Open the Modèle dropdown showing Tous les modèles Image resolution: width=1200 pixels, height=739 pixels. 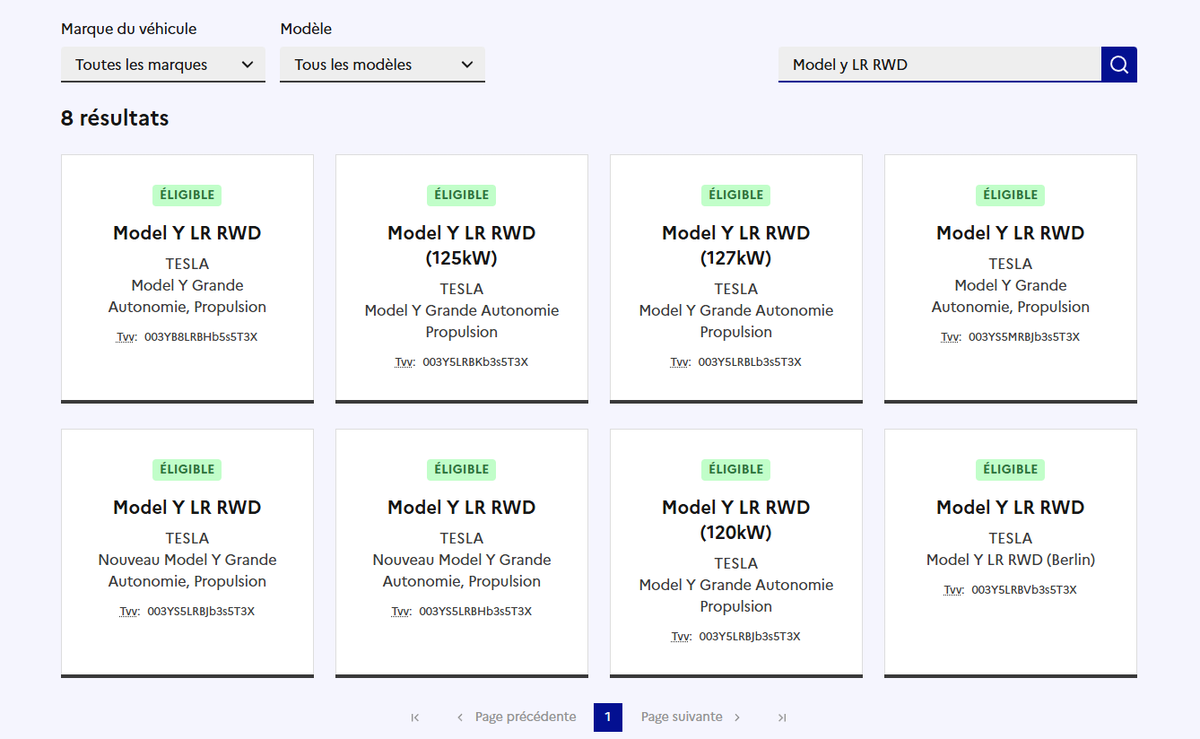(382, 65)
